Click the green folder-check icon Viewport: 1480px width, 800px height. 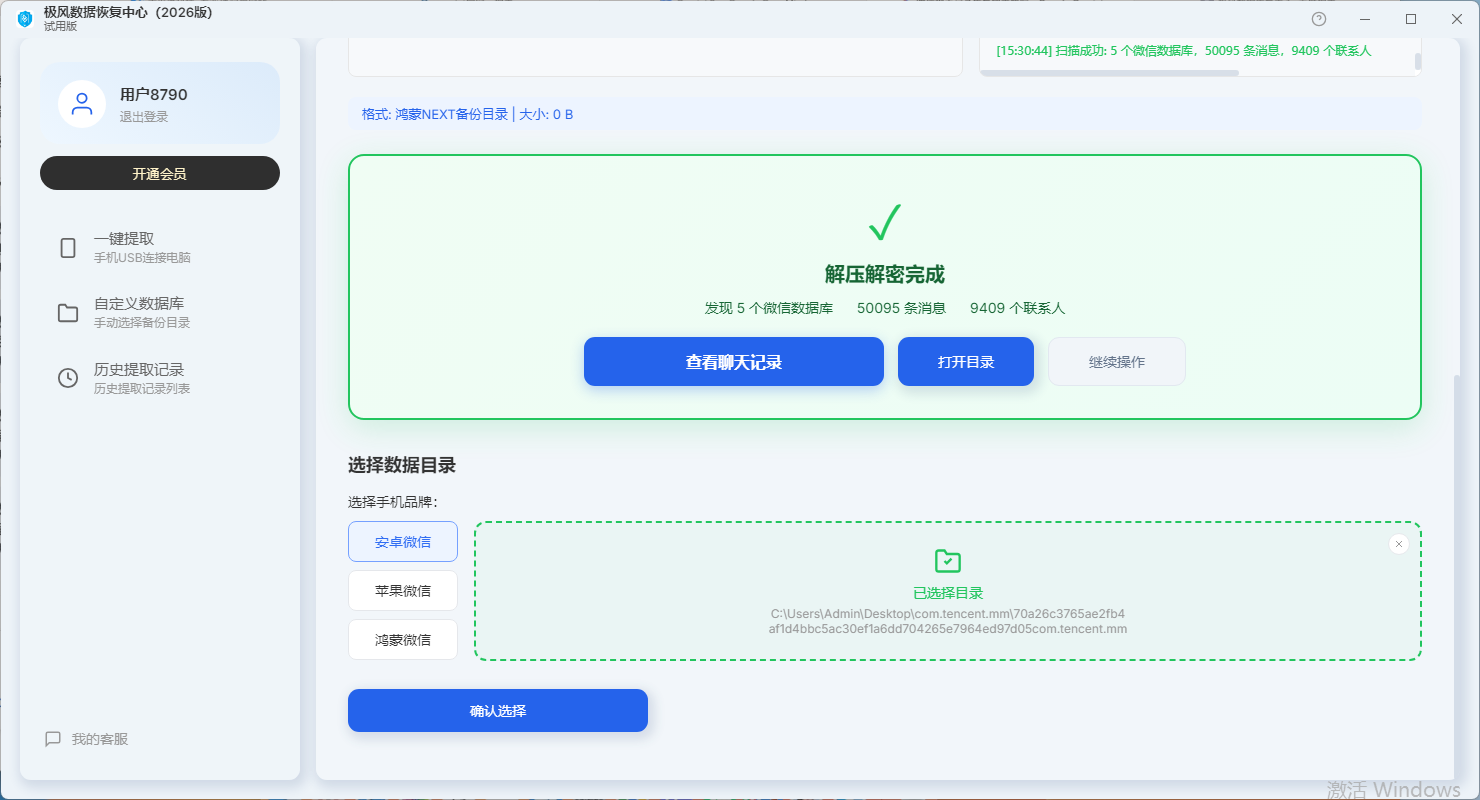pos(947,561)
